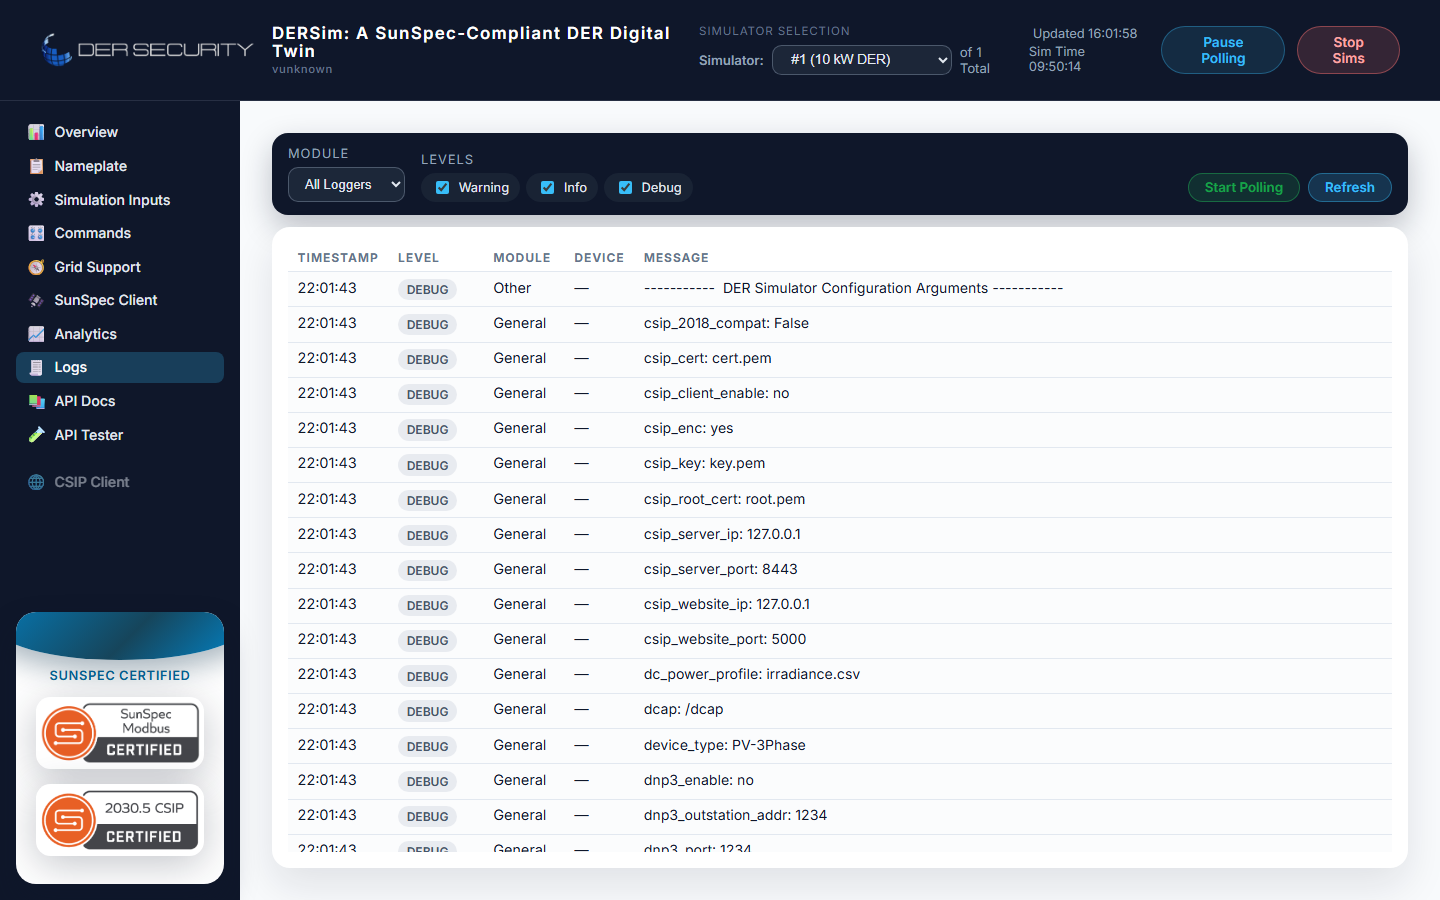The height and width of the screenshot is (900, 1440).
Task: Click the SunSpec Modbus Certified badge
Action: pos(120,733)
